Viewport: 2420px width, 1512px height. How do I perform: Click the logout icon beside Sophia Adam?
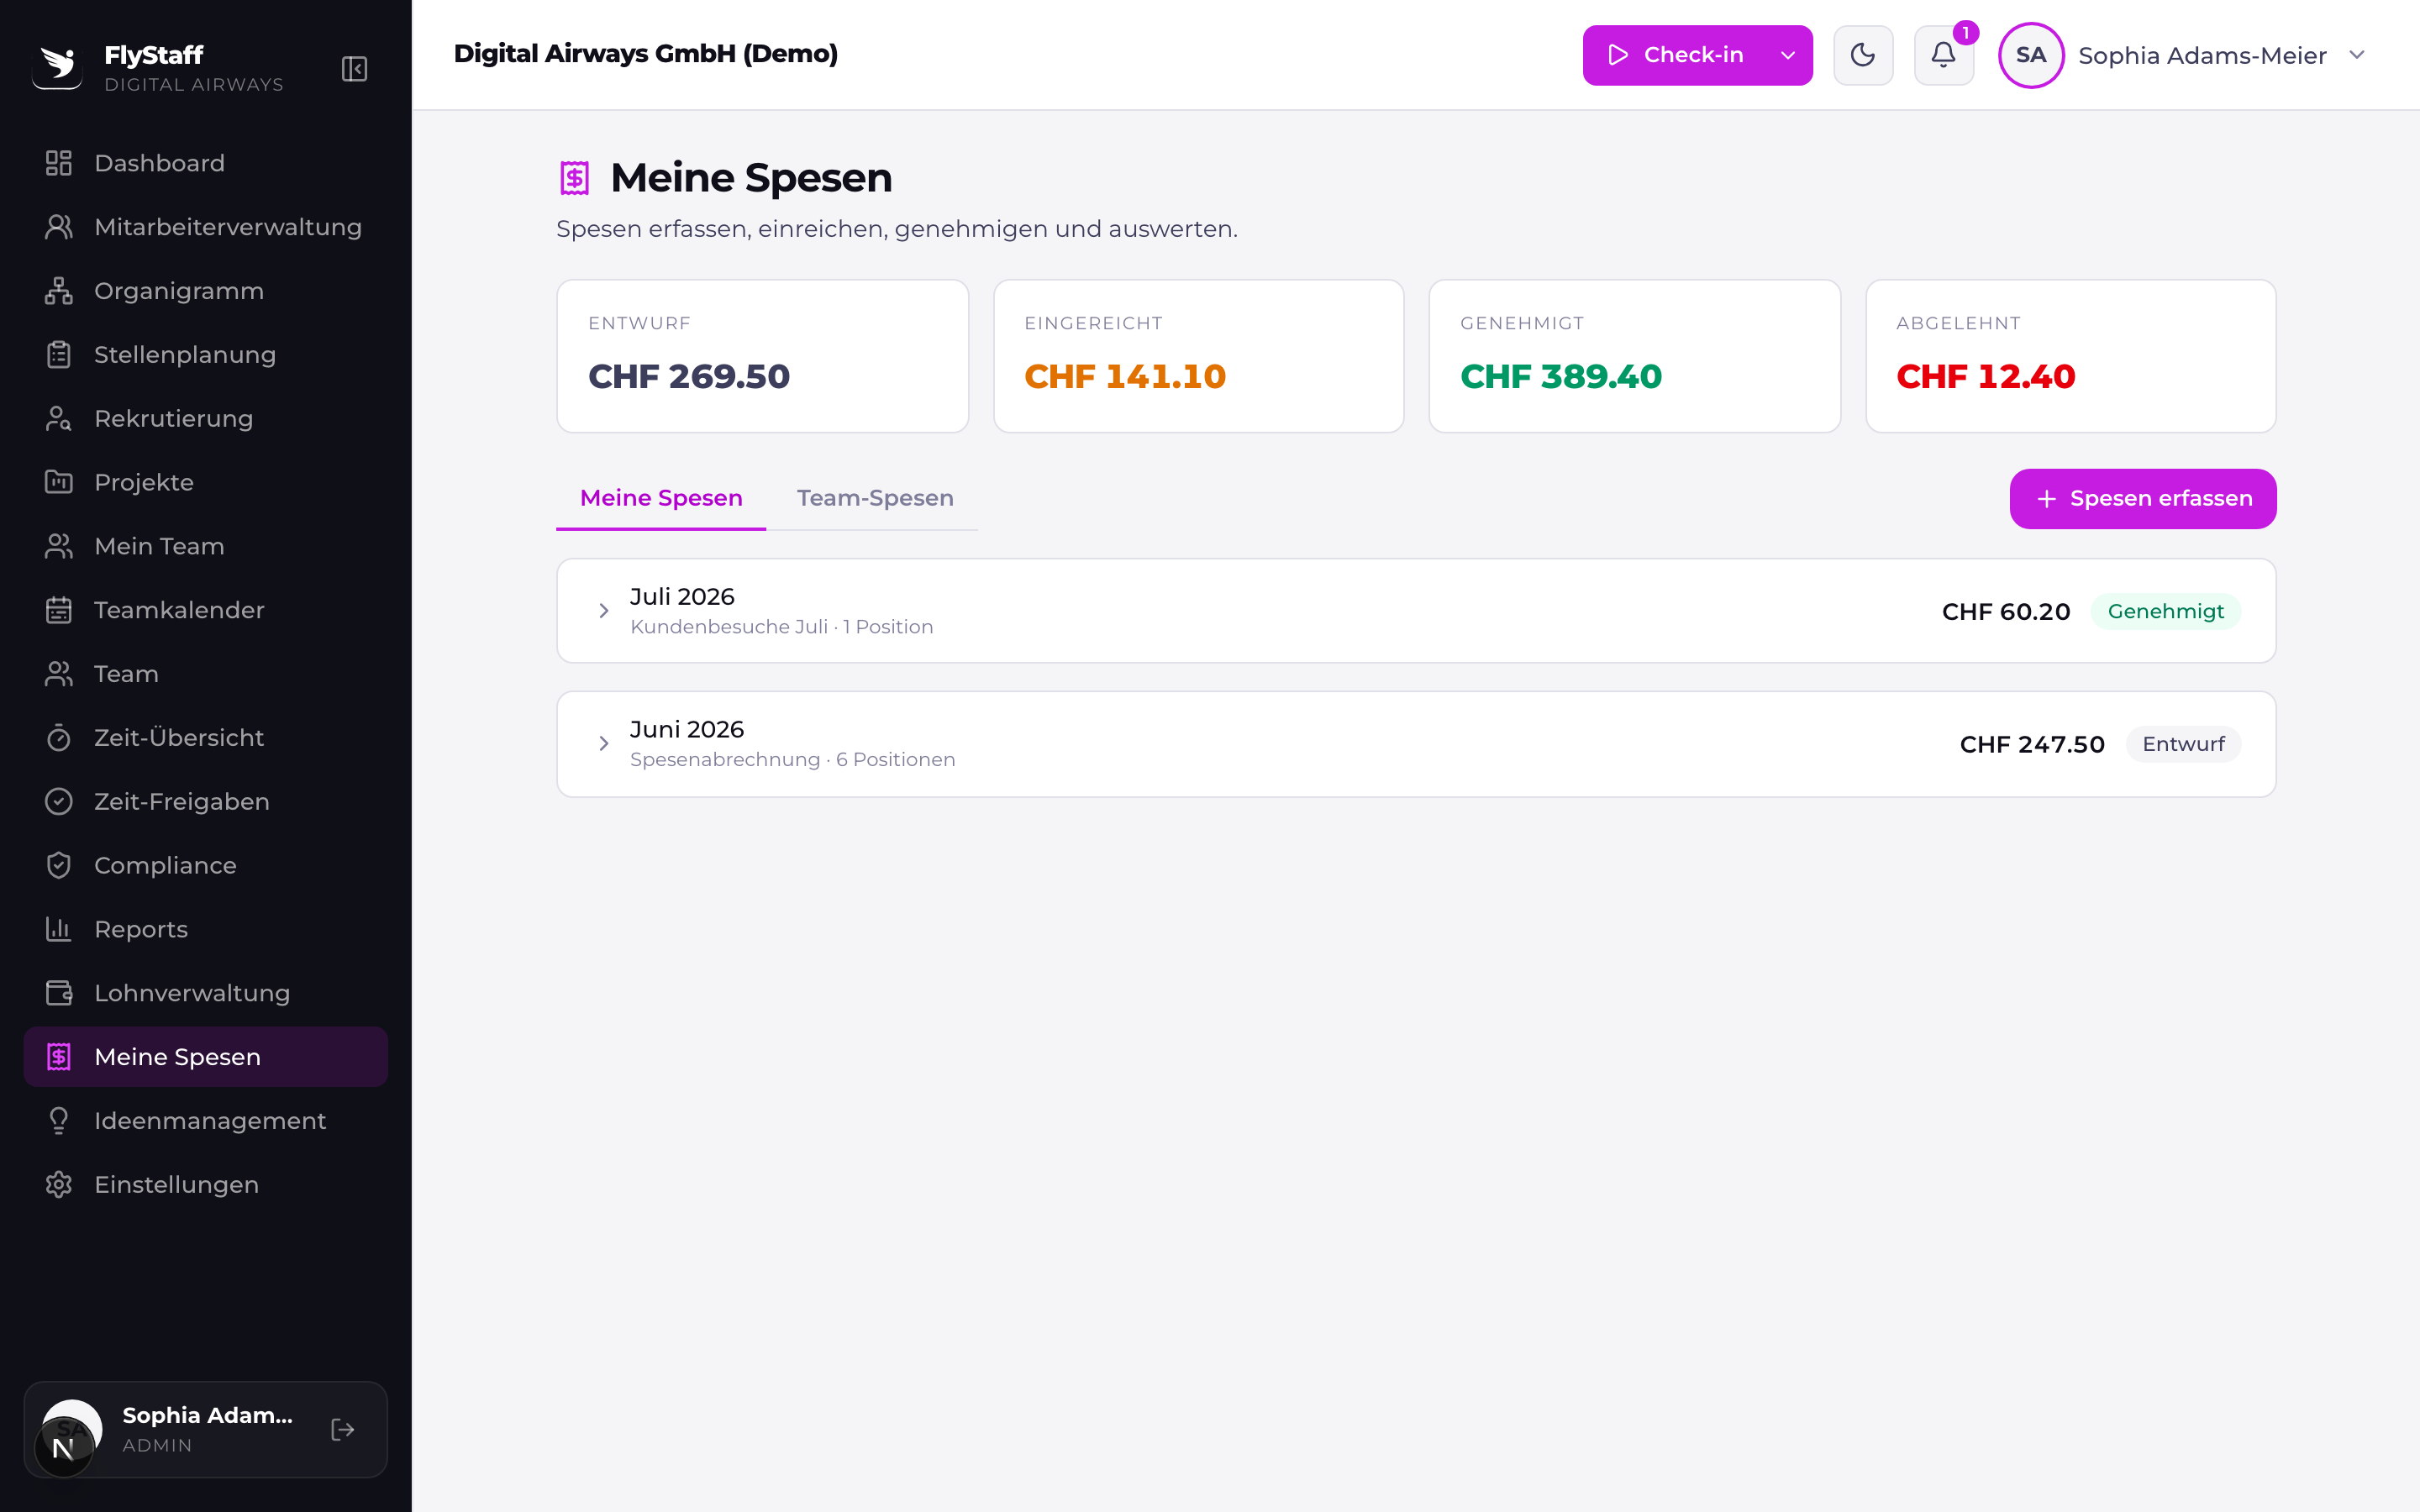(x=343, y=1429)
